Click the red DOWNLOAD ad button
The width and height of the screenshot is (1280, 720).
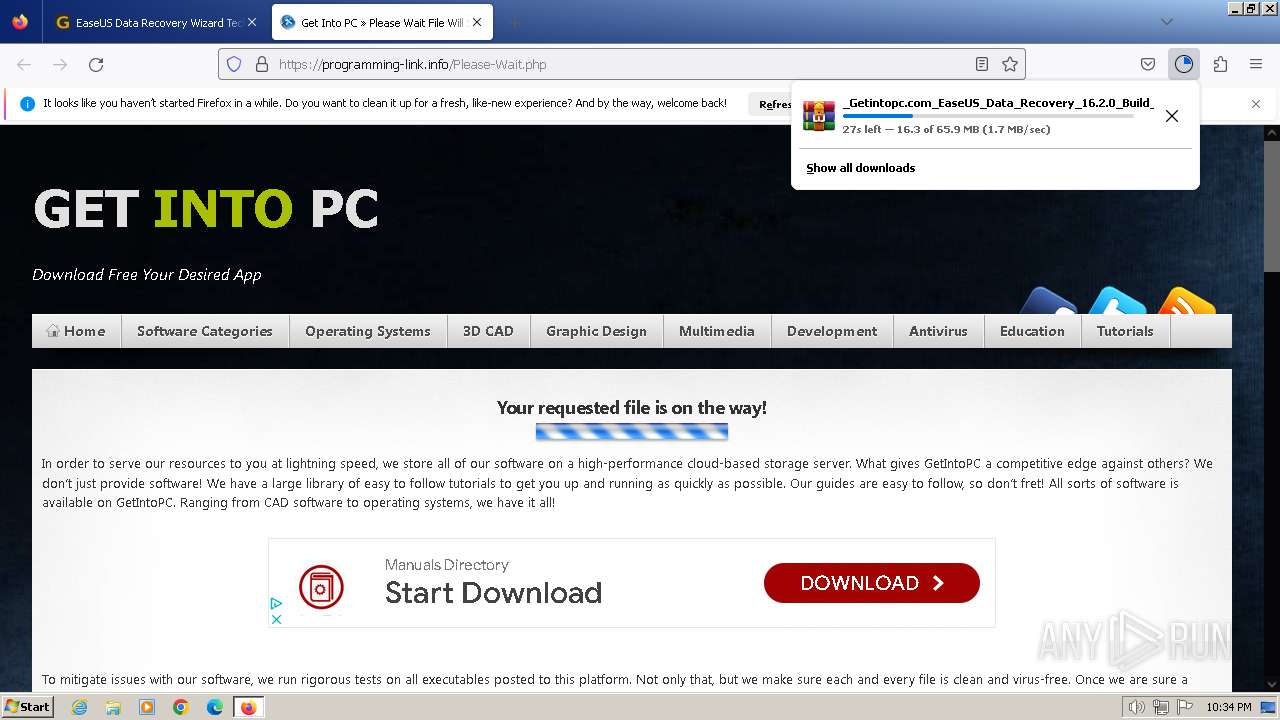pos(872,583)
